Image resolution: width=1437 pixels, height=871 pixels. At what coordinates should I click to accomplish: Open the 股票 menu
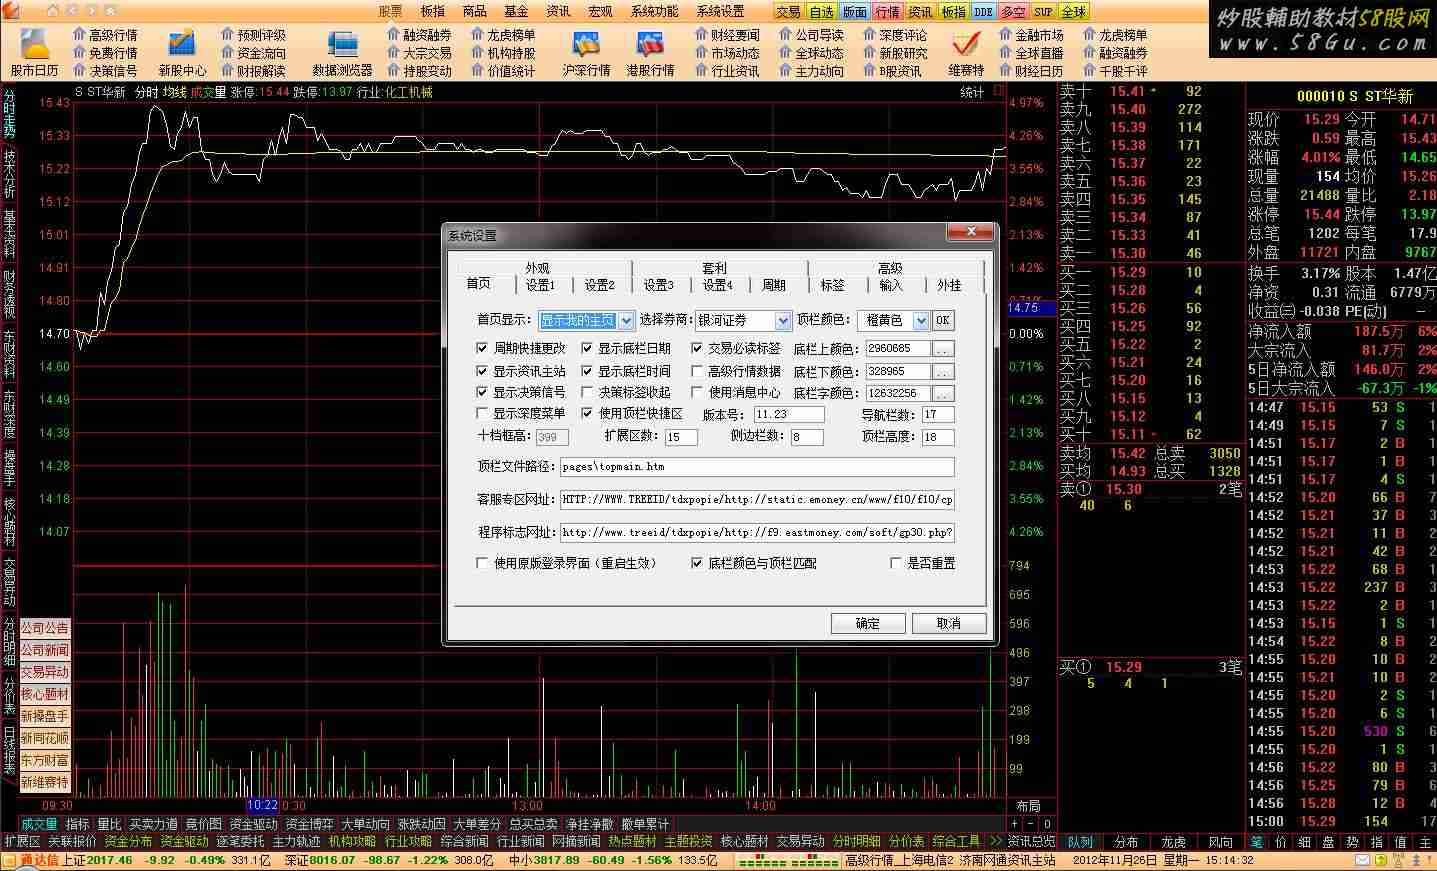coord(390,11)
